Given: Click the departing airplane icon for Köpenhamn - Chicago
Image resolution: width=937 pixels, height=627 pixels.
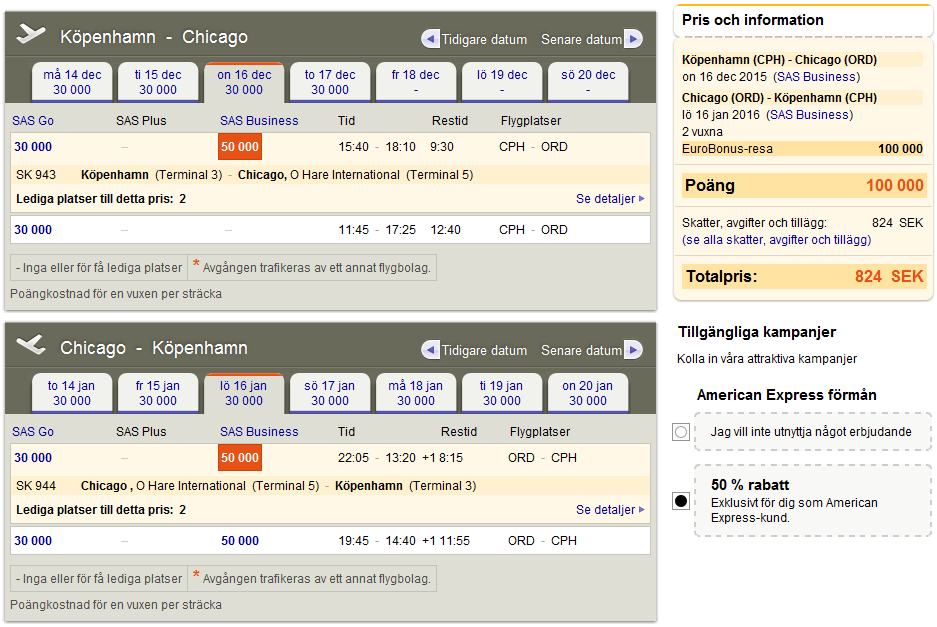Looking at the screenshot, I should coord(32,35).
